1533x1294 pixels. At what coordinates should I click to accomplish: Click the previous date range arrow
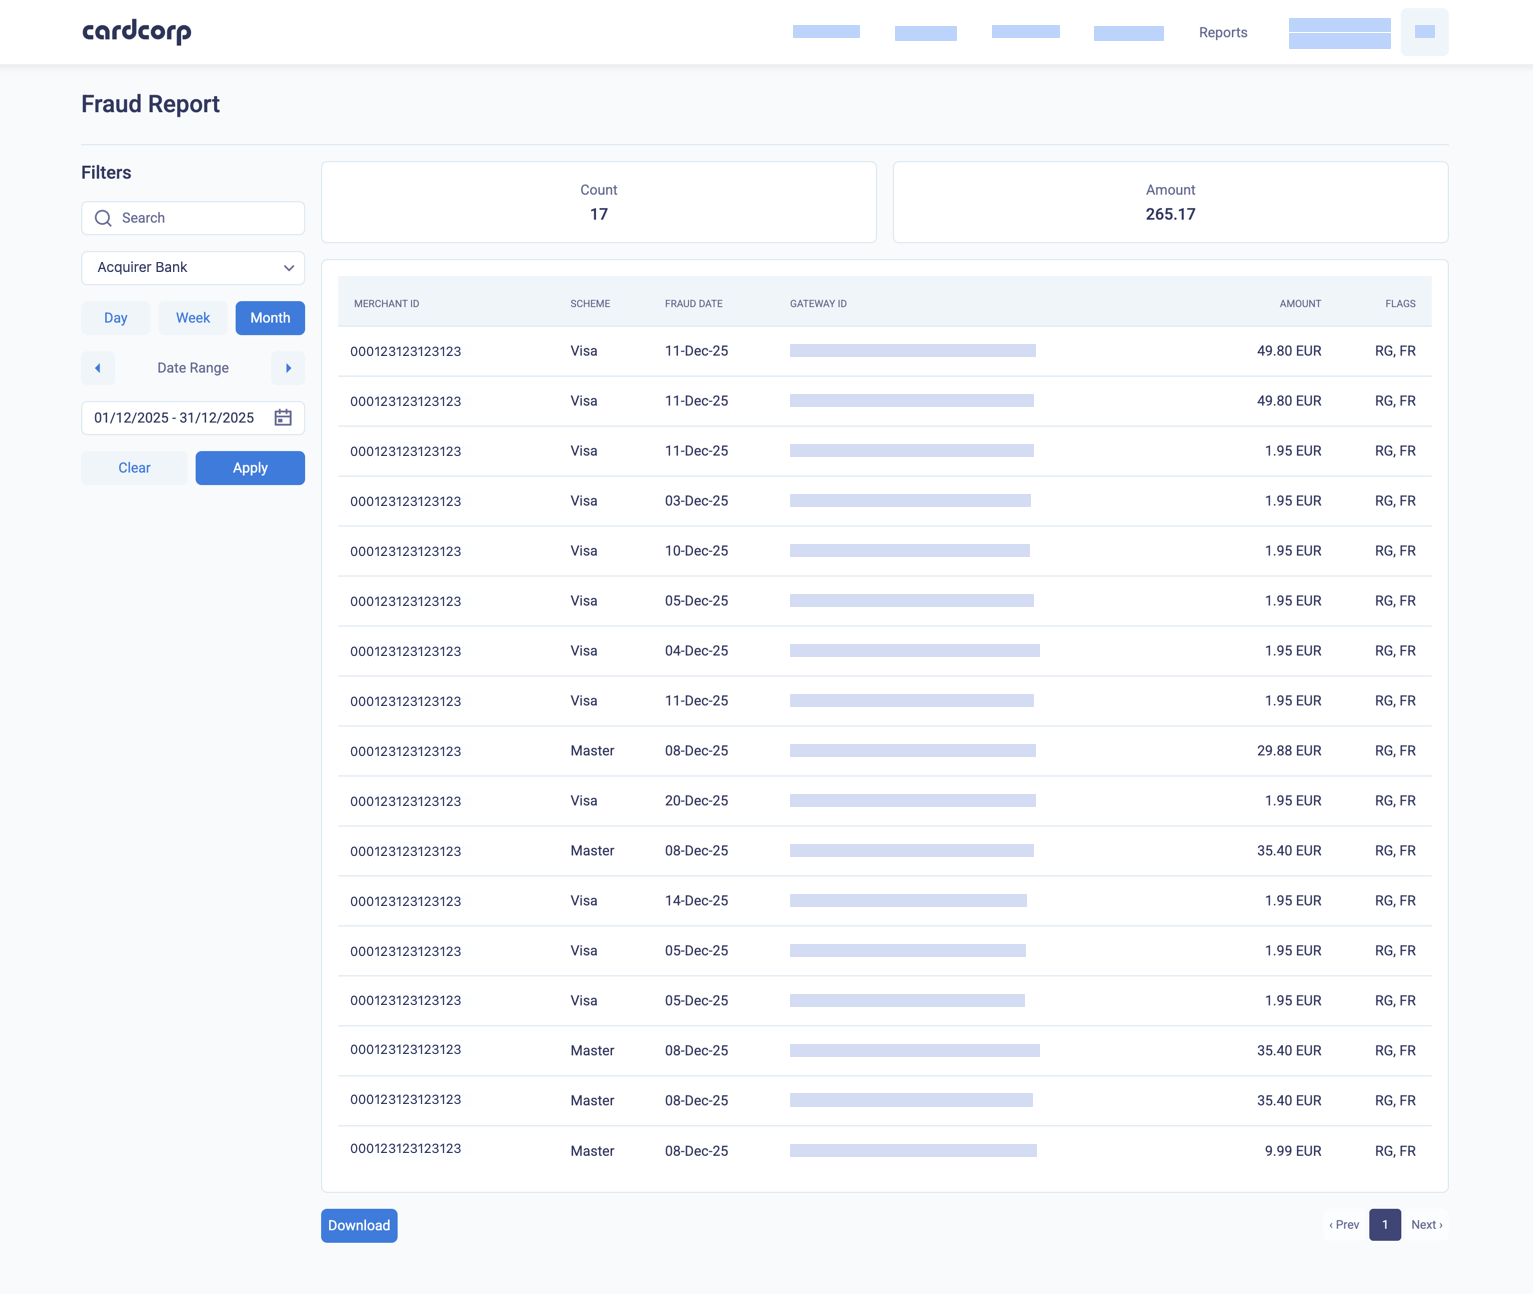point(97,368)
